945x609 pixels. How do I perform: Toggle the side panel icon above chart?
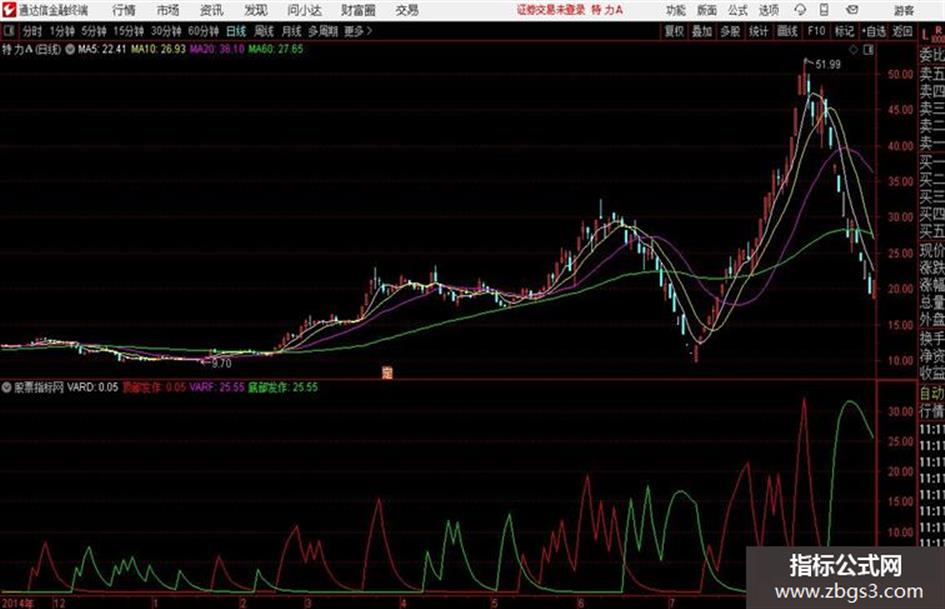(x=868, y=50)
